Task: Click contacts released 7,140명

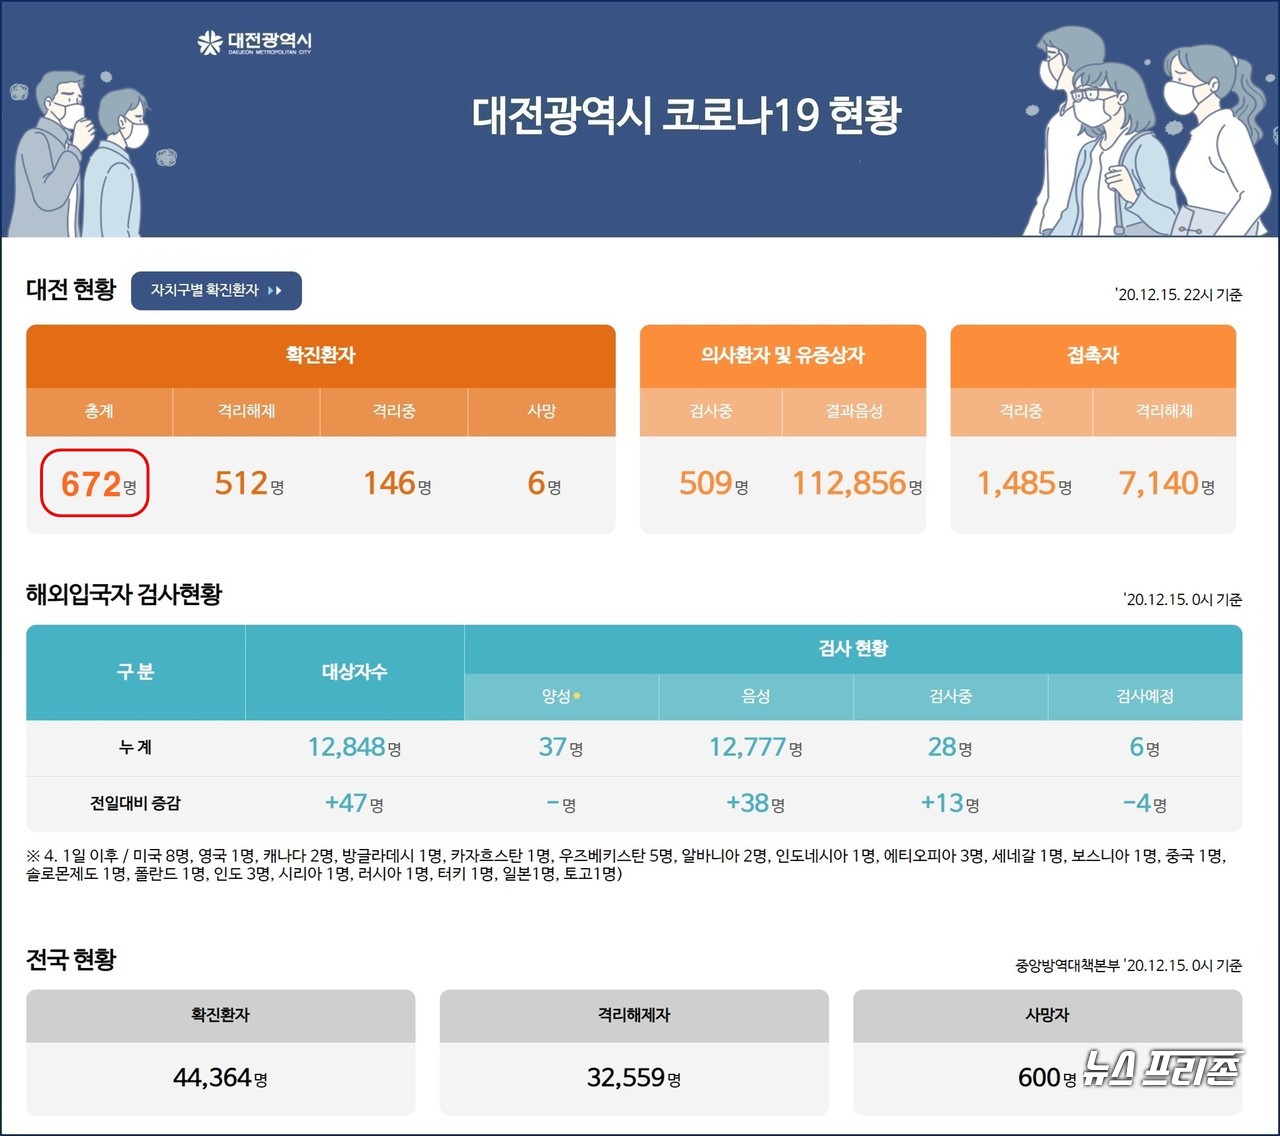Action: pos(1166,484)
